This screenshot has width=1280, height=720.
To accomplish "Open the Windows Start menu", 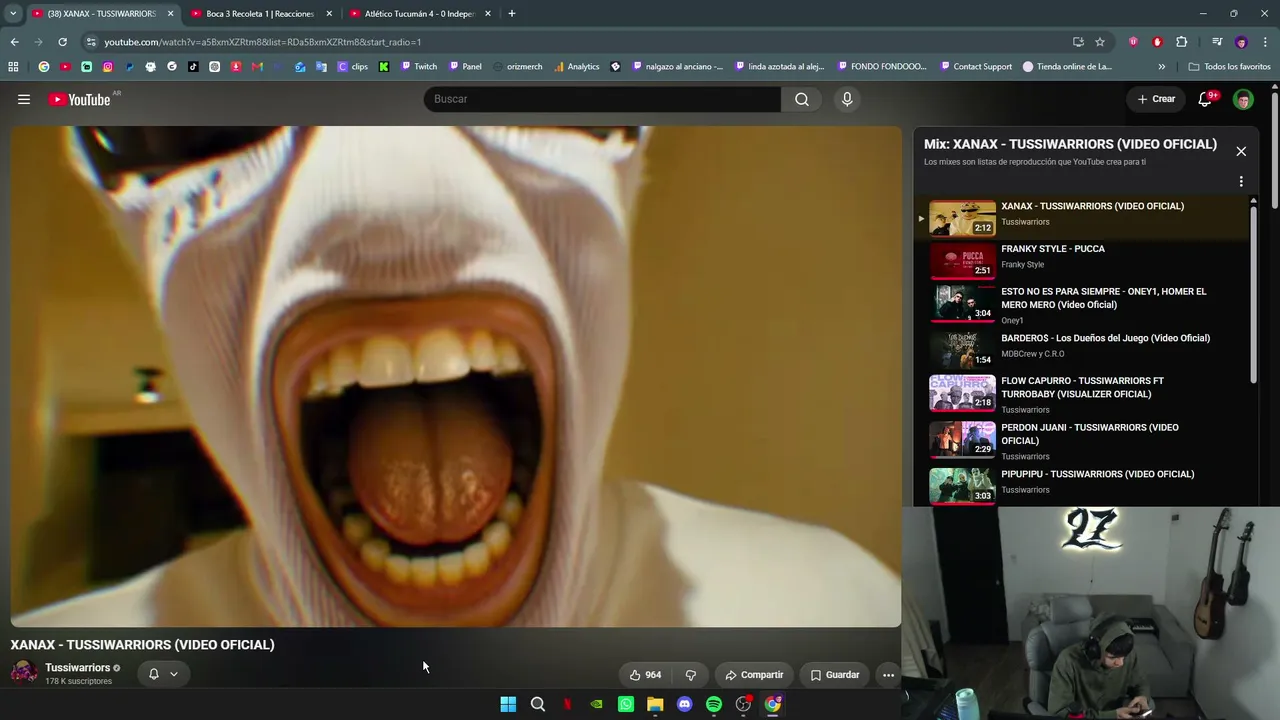I will click(508, 704).
